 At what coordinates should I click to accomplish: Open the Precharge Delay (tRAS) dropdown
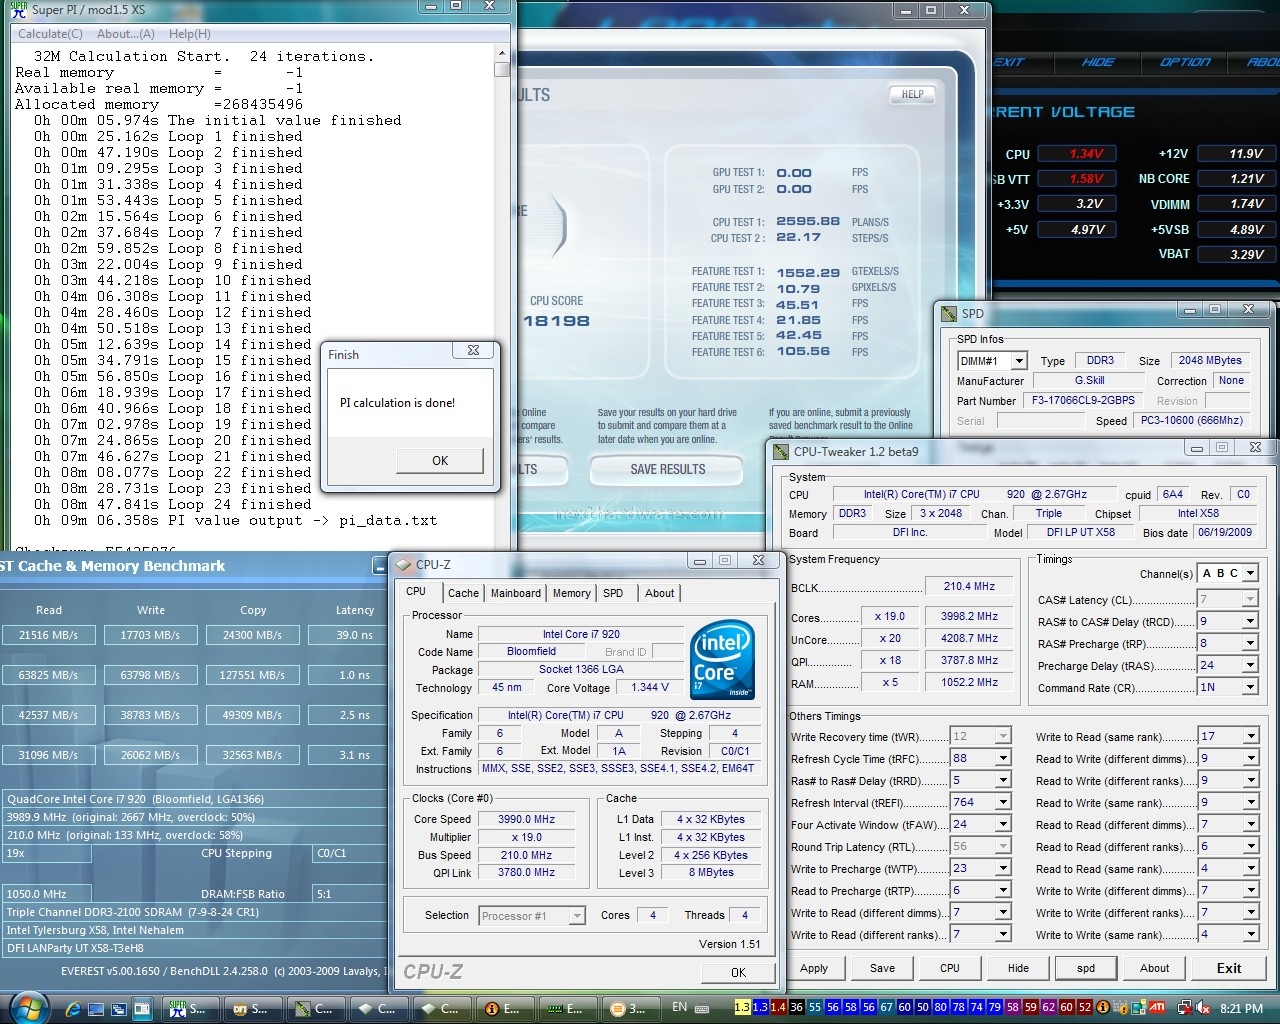point(1249,665)
